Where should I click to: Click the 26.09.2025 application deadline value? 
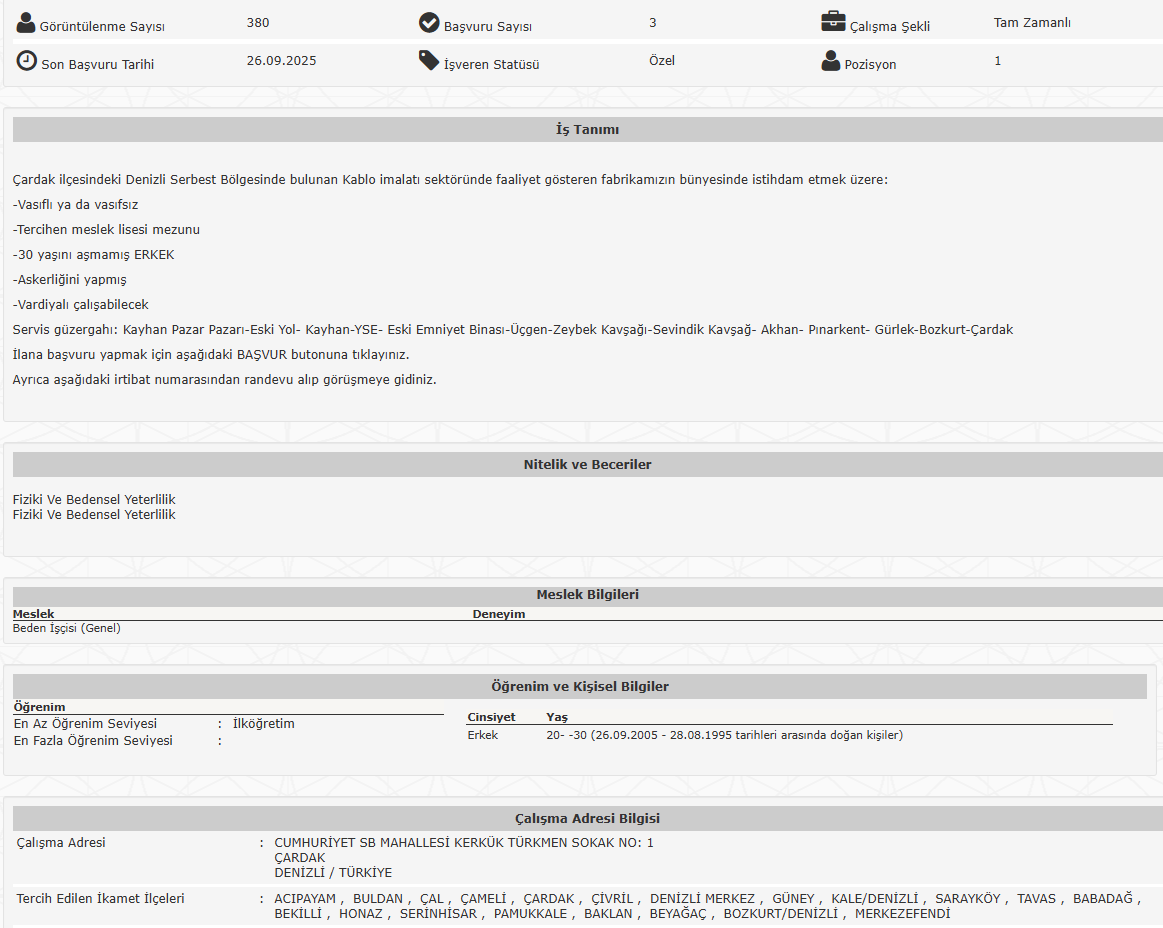281,61
